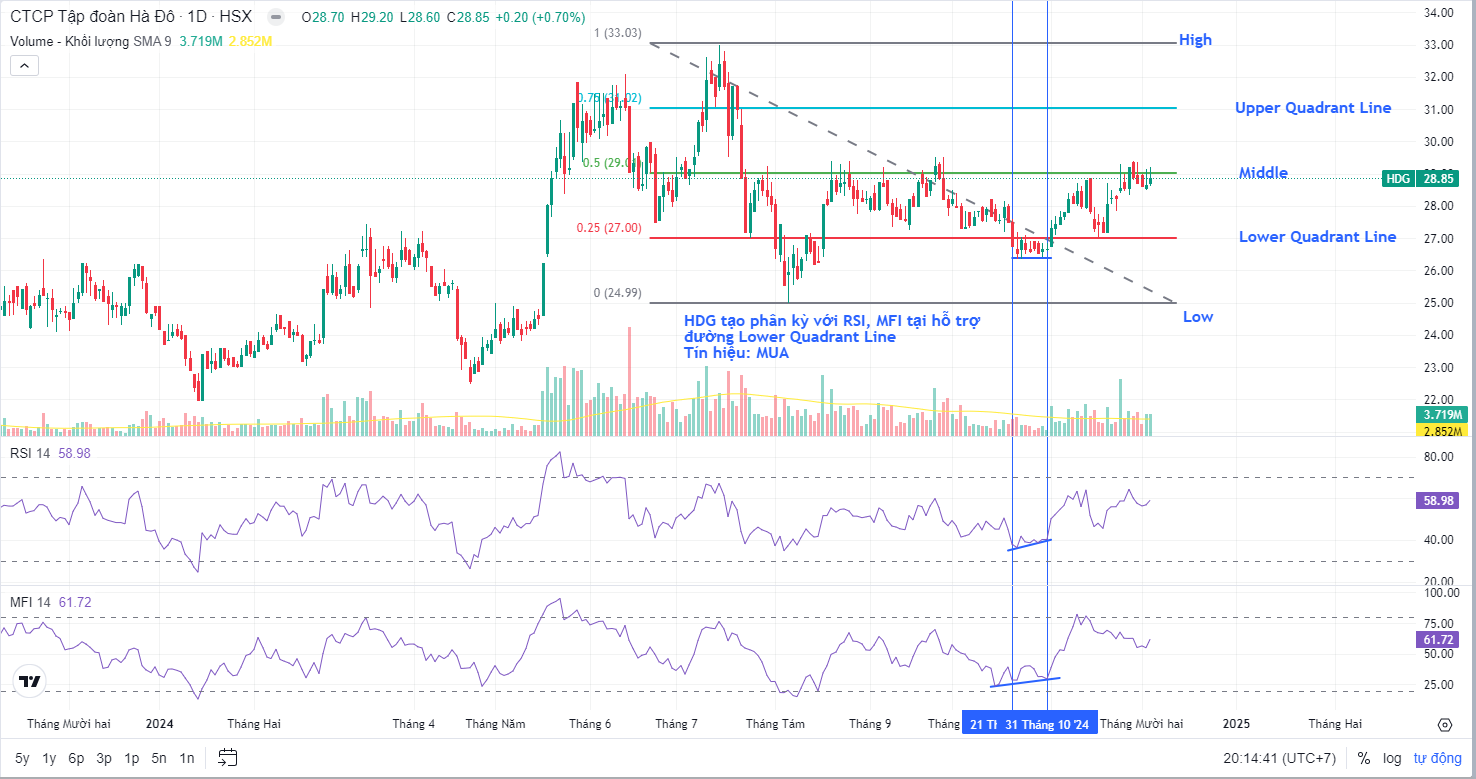Select the 1p time range
The height and width of the screenshot is (779, 1476).
[131, 758]
